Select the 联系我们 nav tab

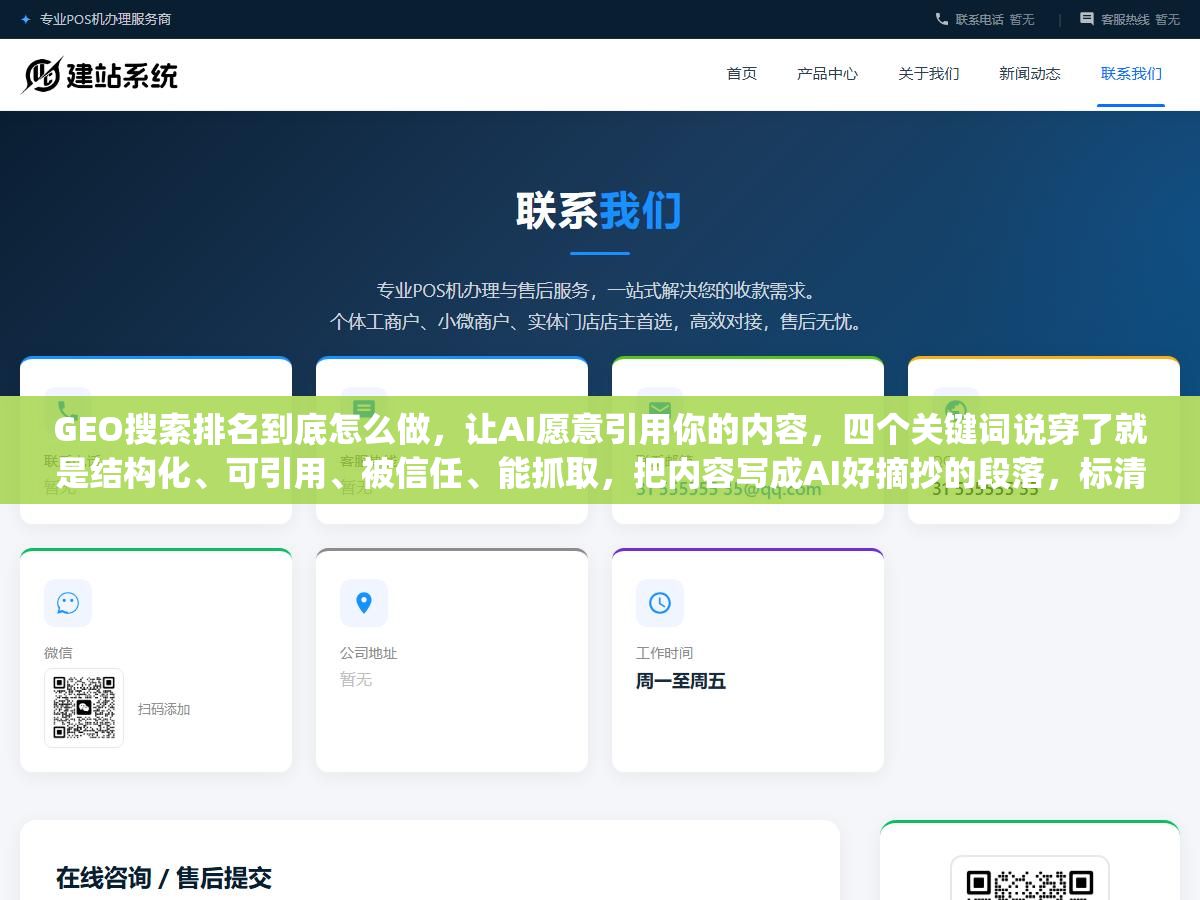coord(1131,73)
